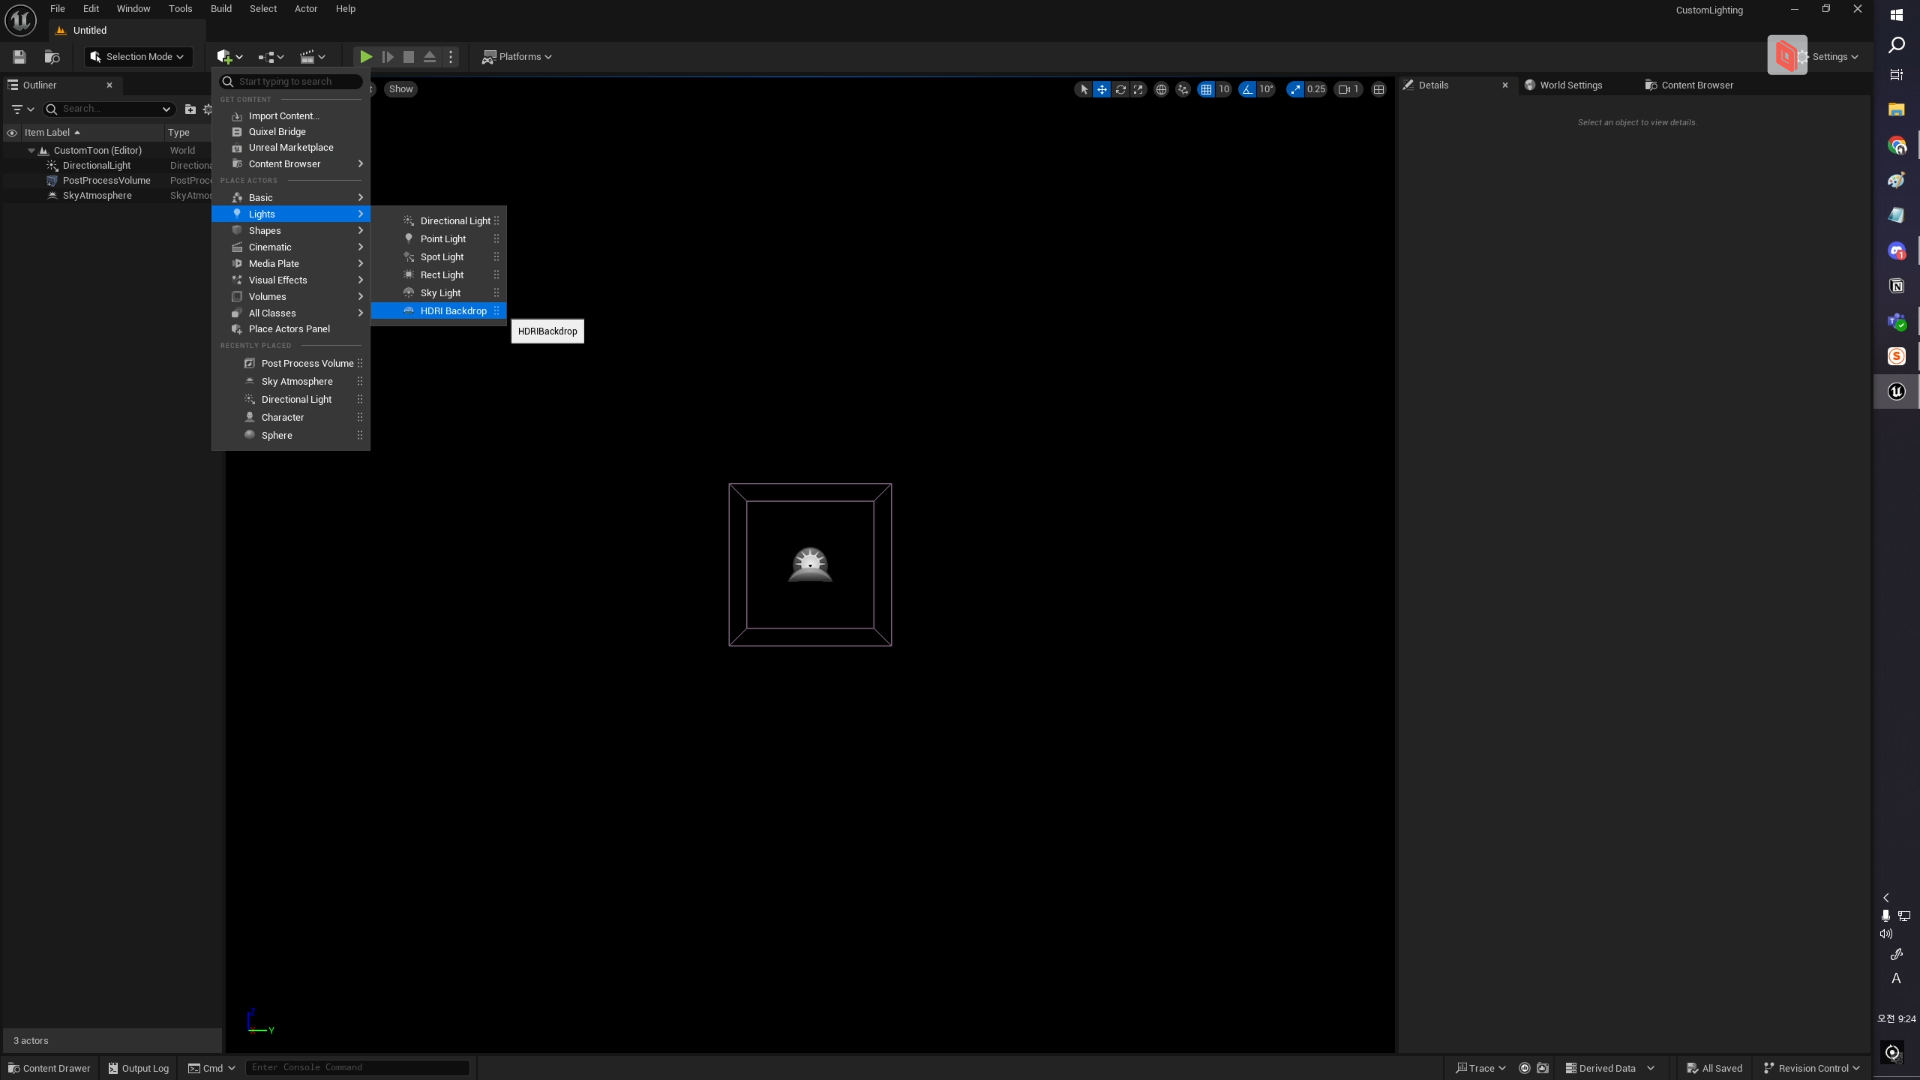Open the Selection Mode dropdown
Screen dimensions: 1920x1080
click(138, 57)
